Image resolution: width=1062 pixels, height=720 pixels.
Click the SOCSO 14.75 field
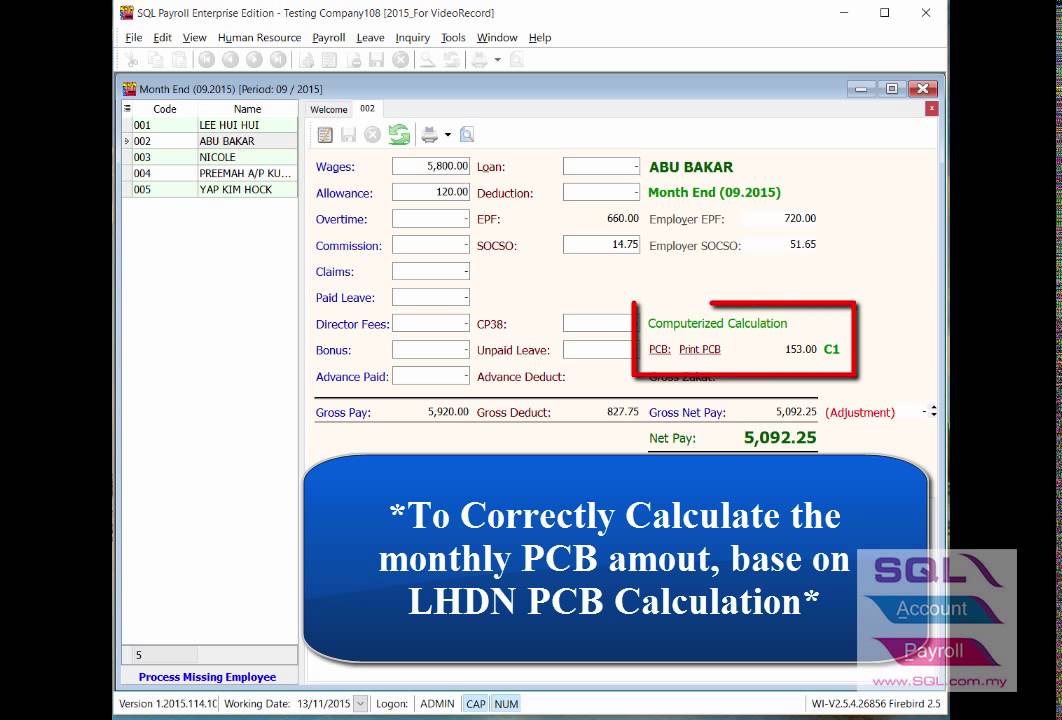click(601, 245)
